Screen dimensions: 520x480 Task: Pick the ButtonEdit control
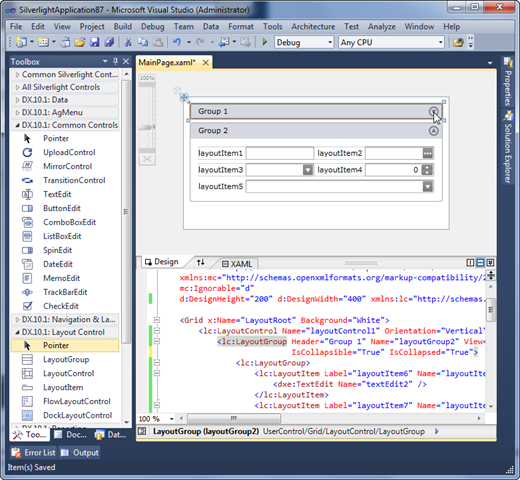62,208
